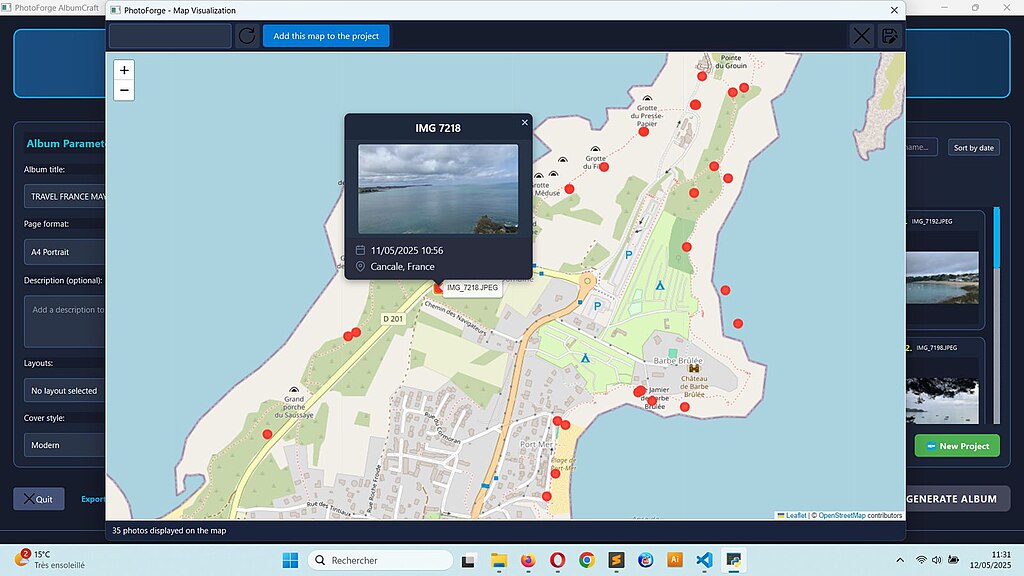Open the Page format A4 Portrait dropdown
This screenshot has width=1024, height=576.
tap(65, 252)
